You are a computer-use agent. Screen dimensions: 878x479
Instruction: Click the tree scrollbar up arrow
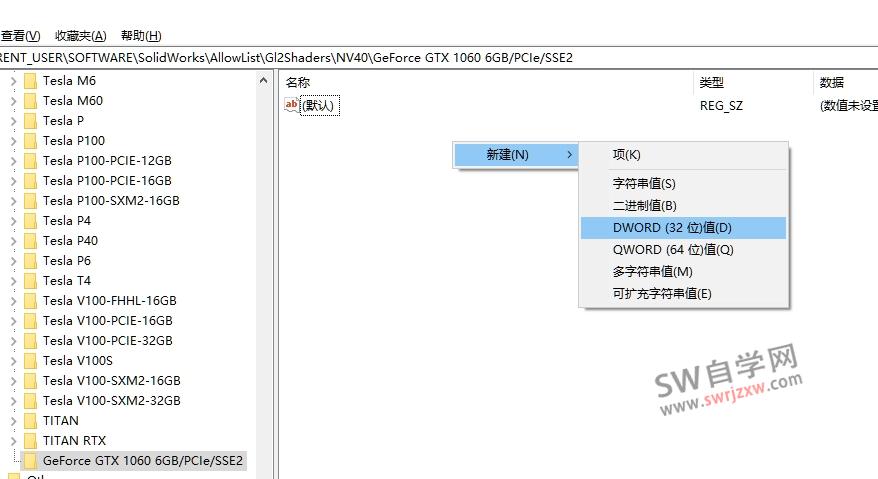click(x=263, y=81)
